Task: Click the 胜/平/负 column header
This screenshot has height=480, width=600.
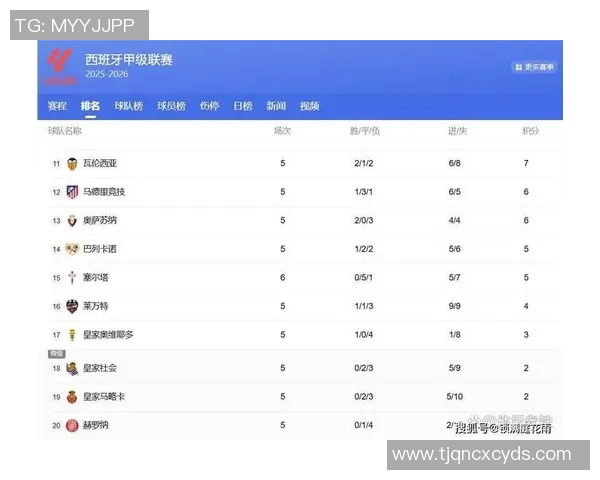Action: pos(365,131)
